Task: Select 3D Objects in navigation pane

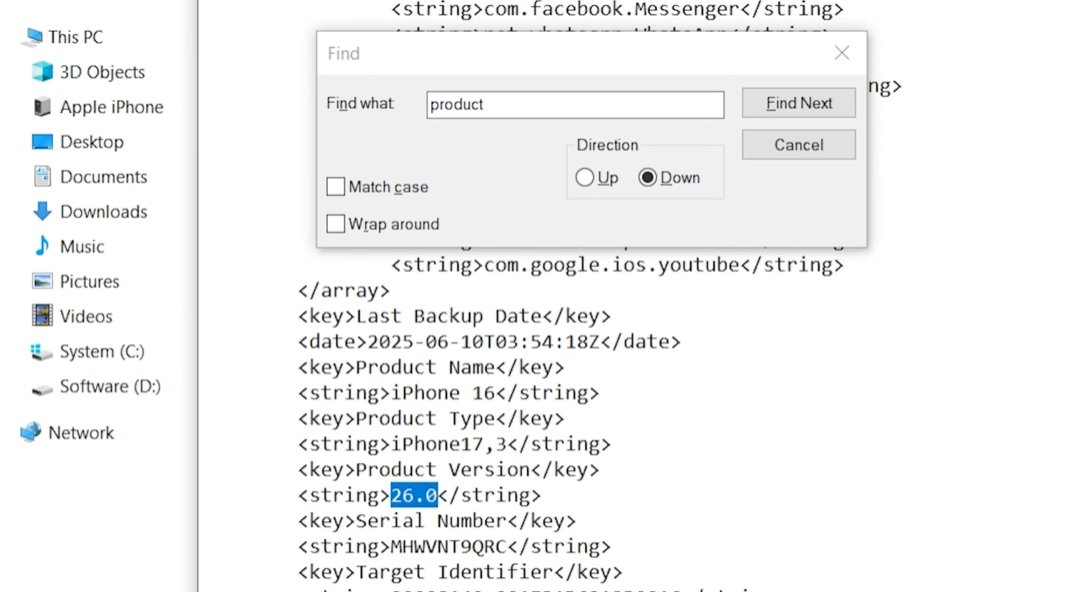Action: click(x=103, y=72)
